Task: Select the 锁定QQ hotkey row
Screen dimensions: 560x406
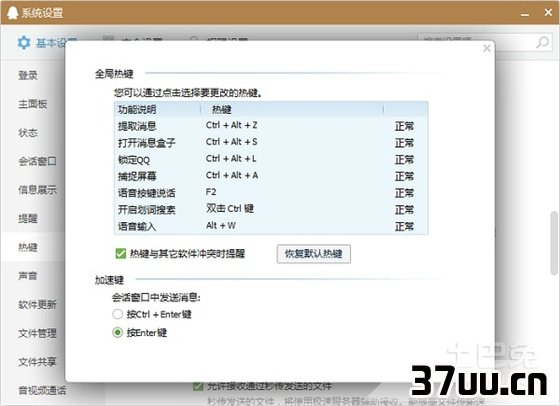Action: pos(271,159)
